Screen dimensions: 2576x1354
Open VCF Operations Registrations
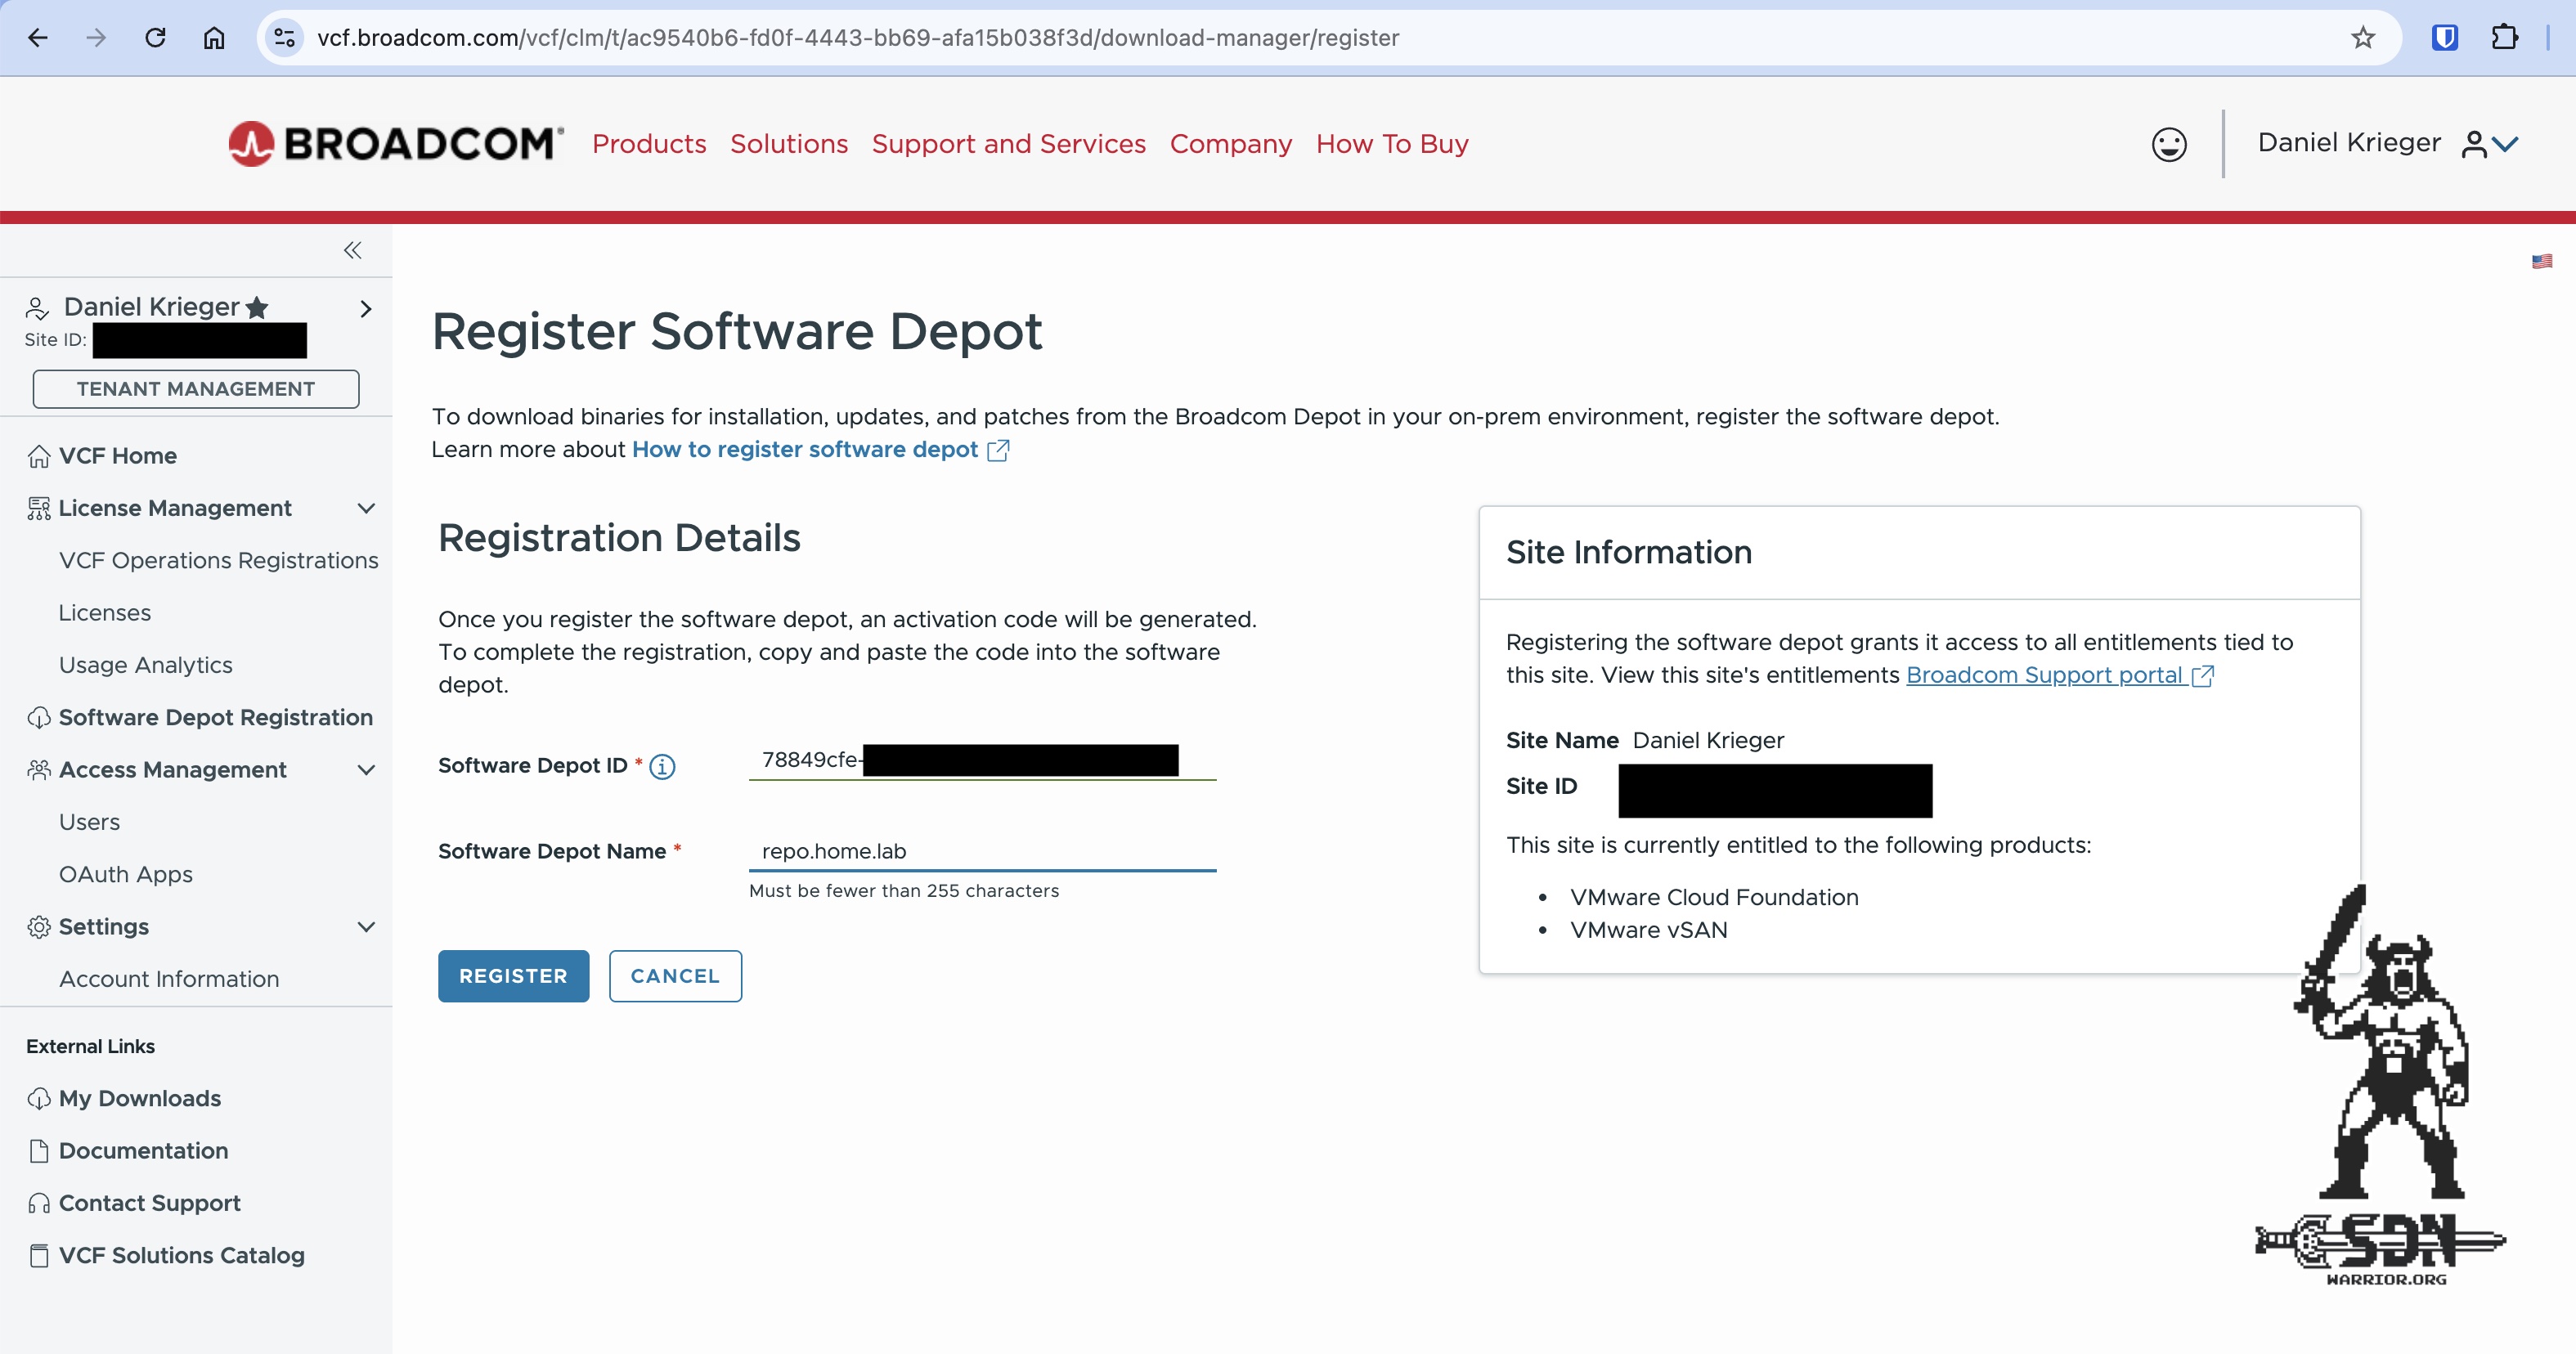pos(219,561)
